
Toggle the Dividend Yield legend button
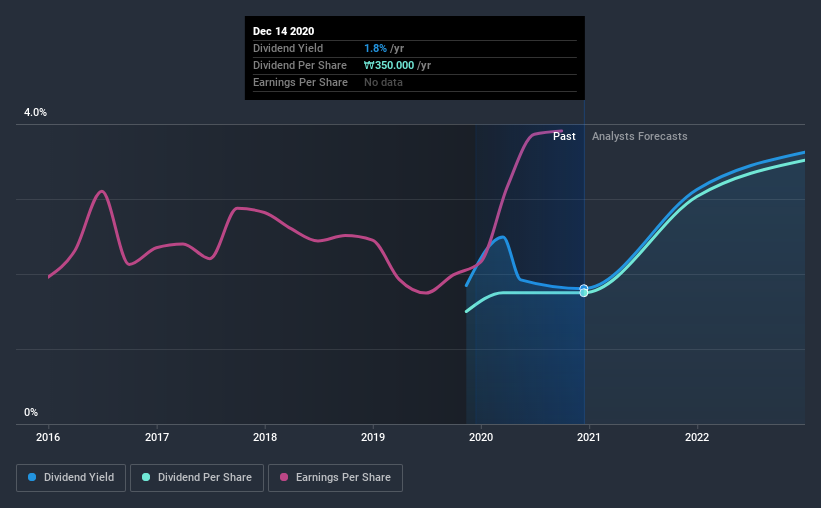click(71, 478)
